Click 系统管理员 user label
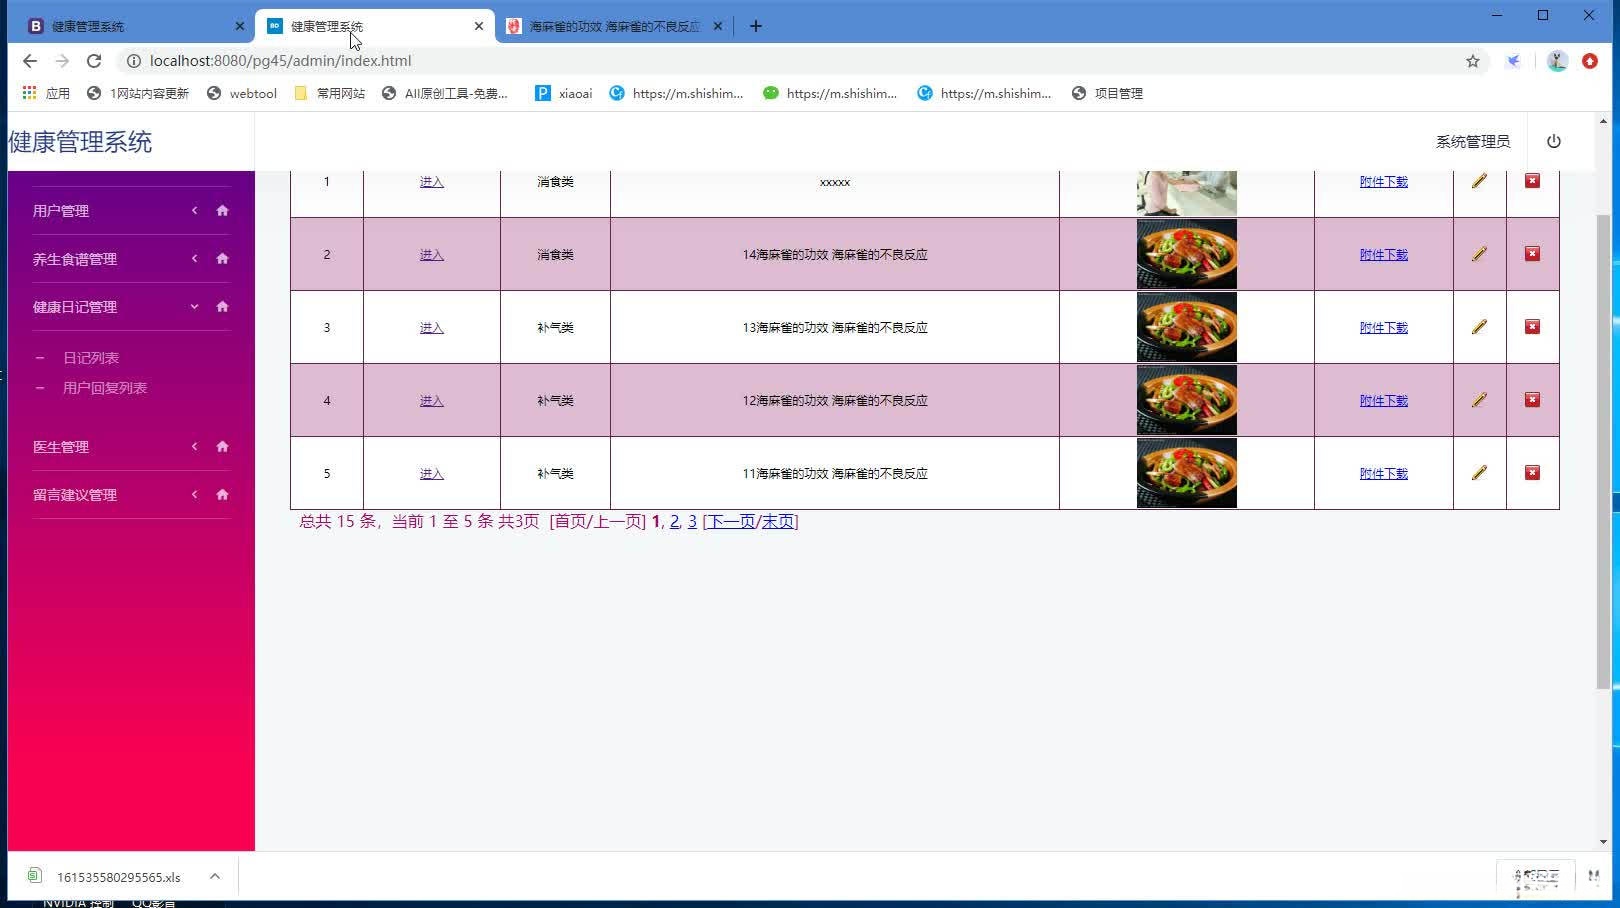1620x908 pixels. coord(1473,142)
